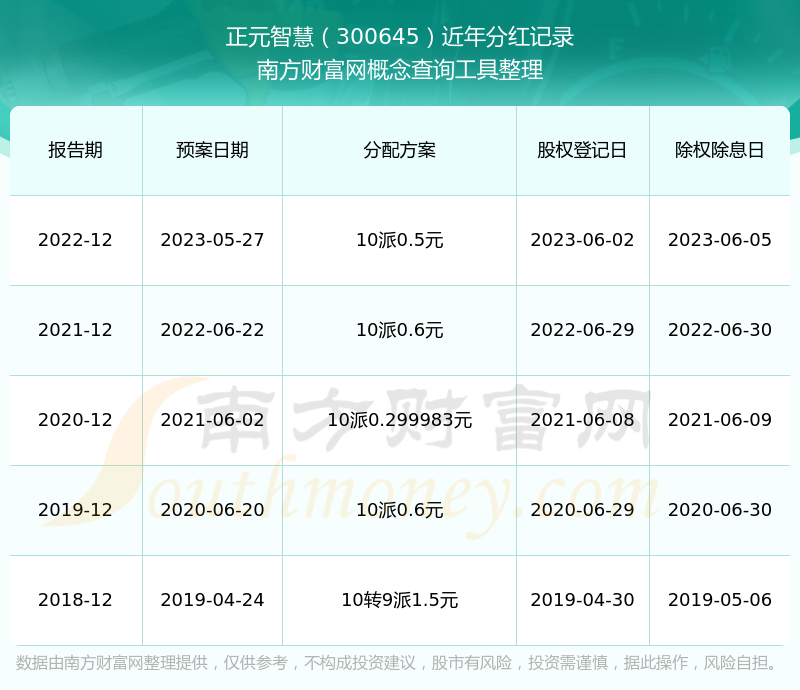Click ex-dividend date 2023-06-05
Viewport: 800px width, 690px height.
(x=719, y=240)
